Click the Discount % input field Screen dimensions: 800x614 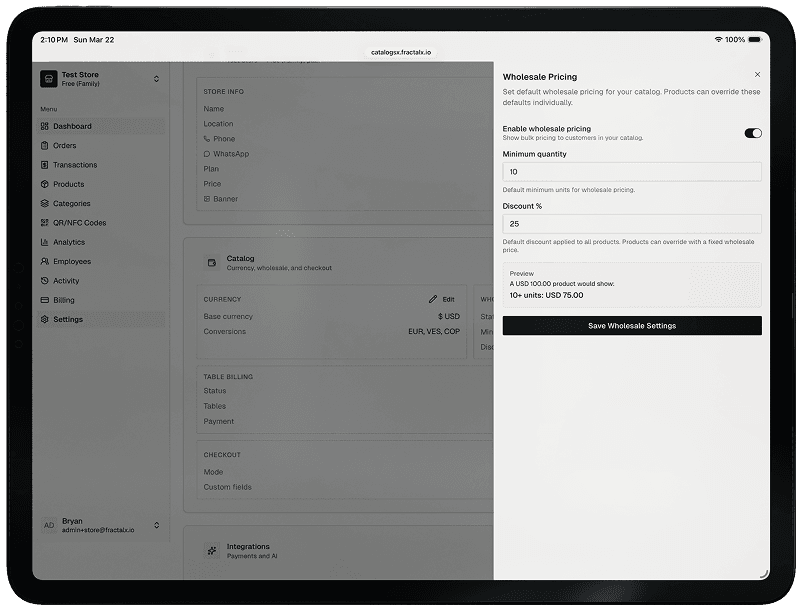[x=631, y=224]
